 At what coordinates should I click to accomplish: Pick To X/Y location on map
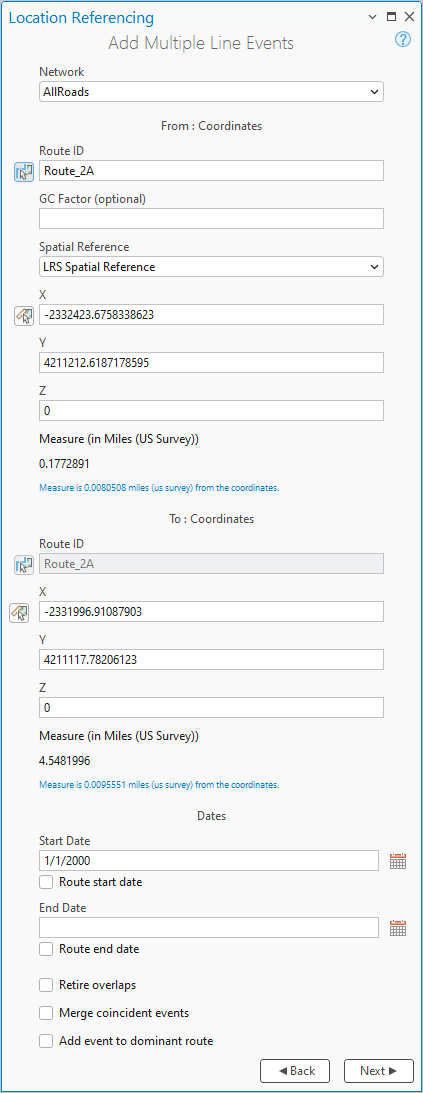coord(19,612)
